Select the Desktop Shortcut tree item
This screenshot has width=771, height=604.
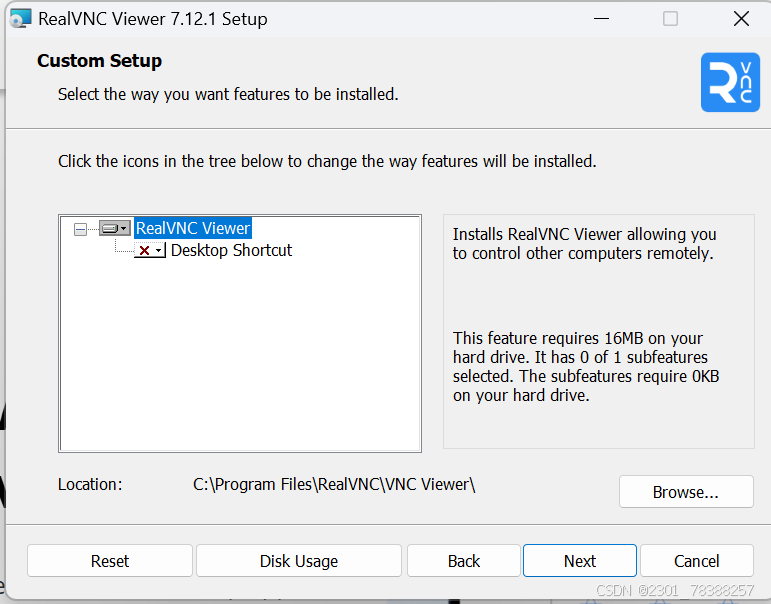(231, 250)
